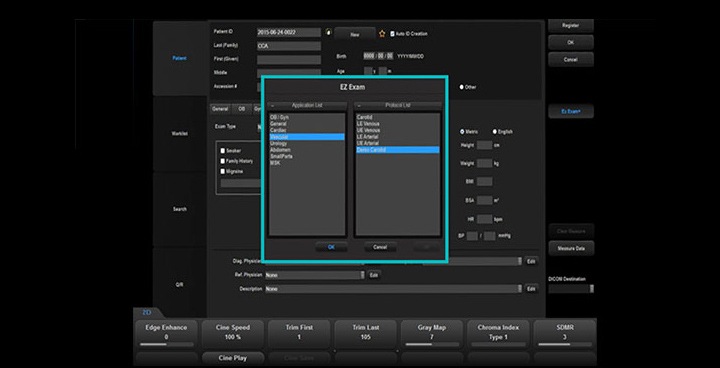Click the Trim Last control

point(366,335)
